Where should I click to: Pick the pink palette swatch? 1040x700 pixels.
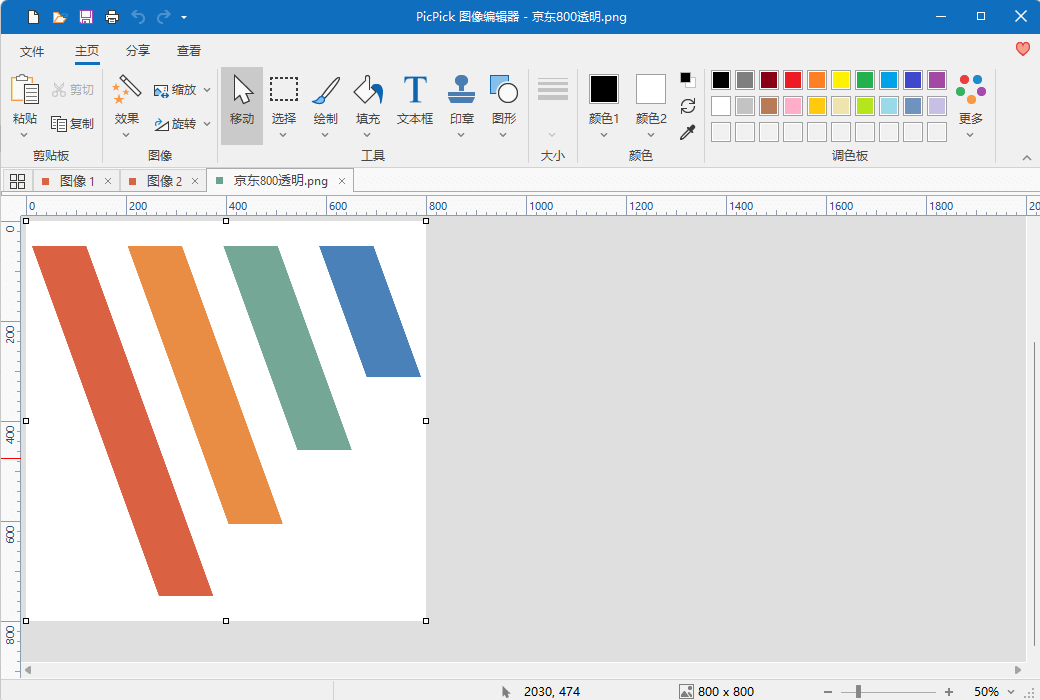[793, 105]
